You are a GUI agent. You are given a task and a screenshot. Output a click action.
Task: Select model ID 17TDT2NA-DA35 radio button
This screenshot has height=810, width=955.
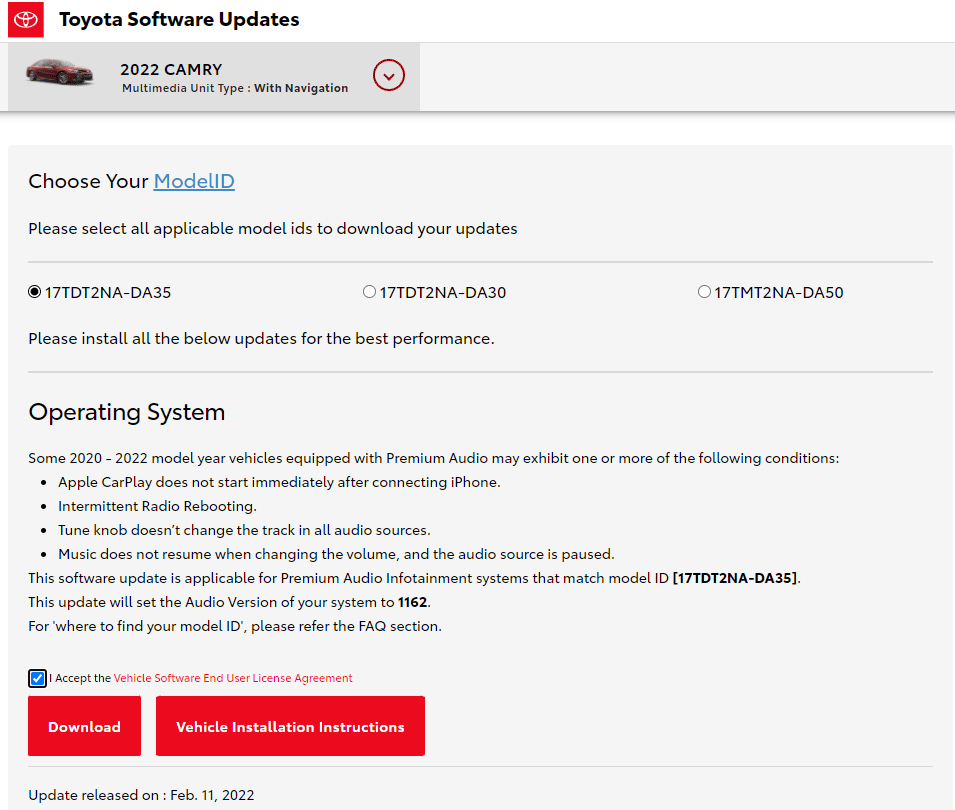(35, 292)
